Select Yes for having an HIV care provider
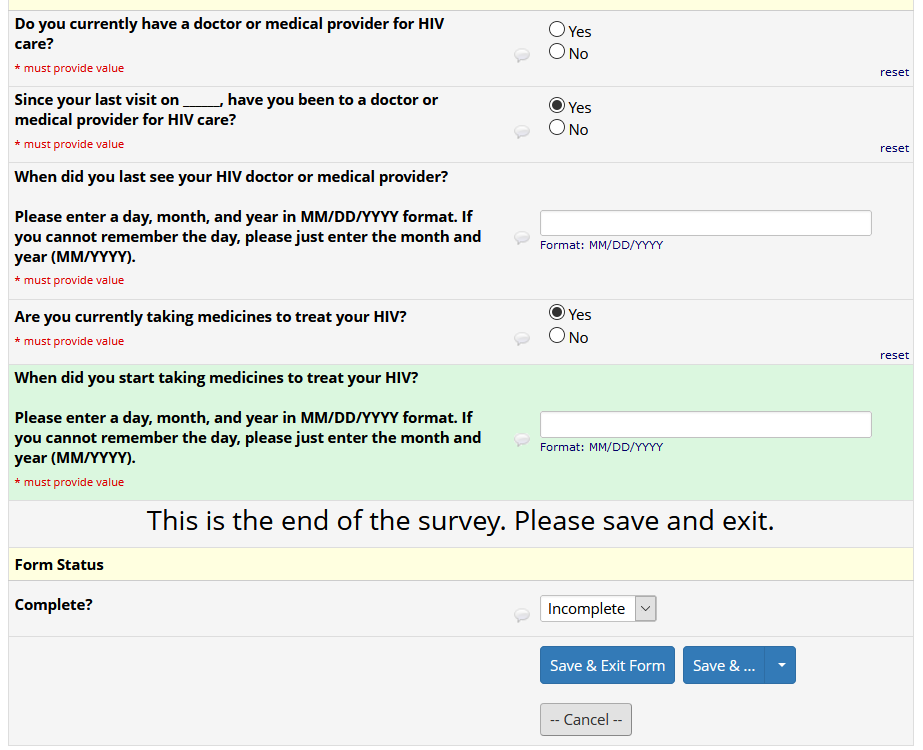Screen dimensions: 923x750 coord(557,30)
